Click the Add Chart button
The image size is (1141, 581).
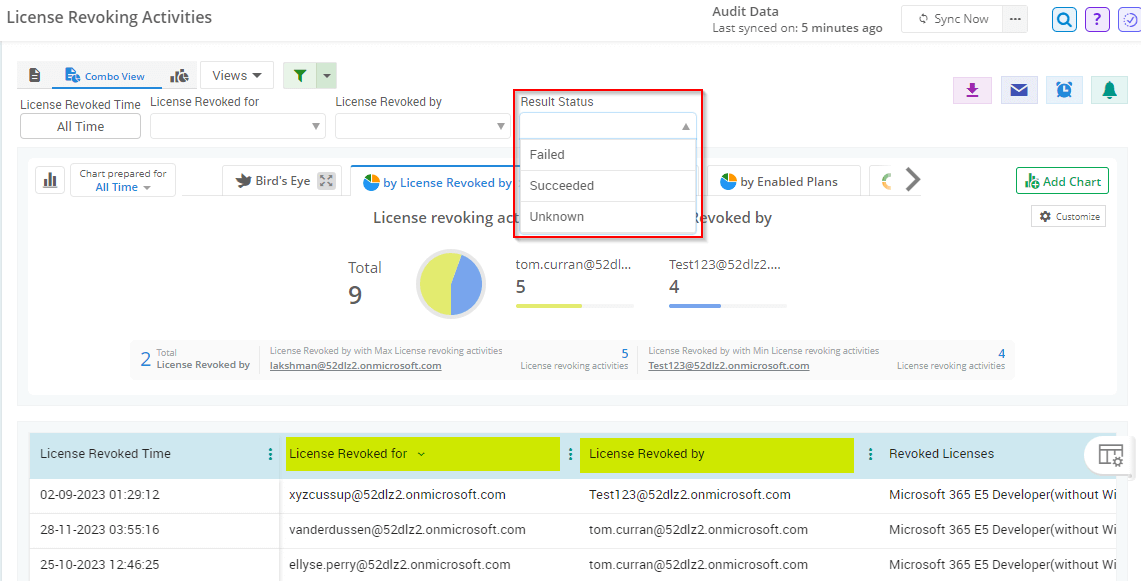tap(1061, 181)
